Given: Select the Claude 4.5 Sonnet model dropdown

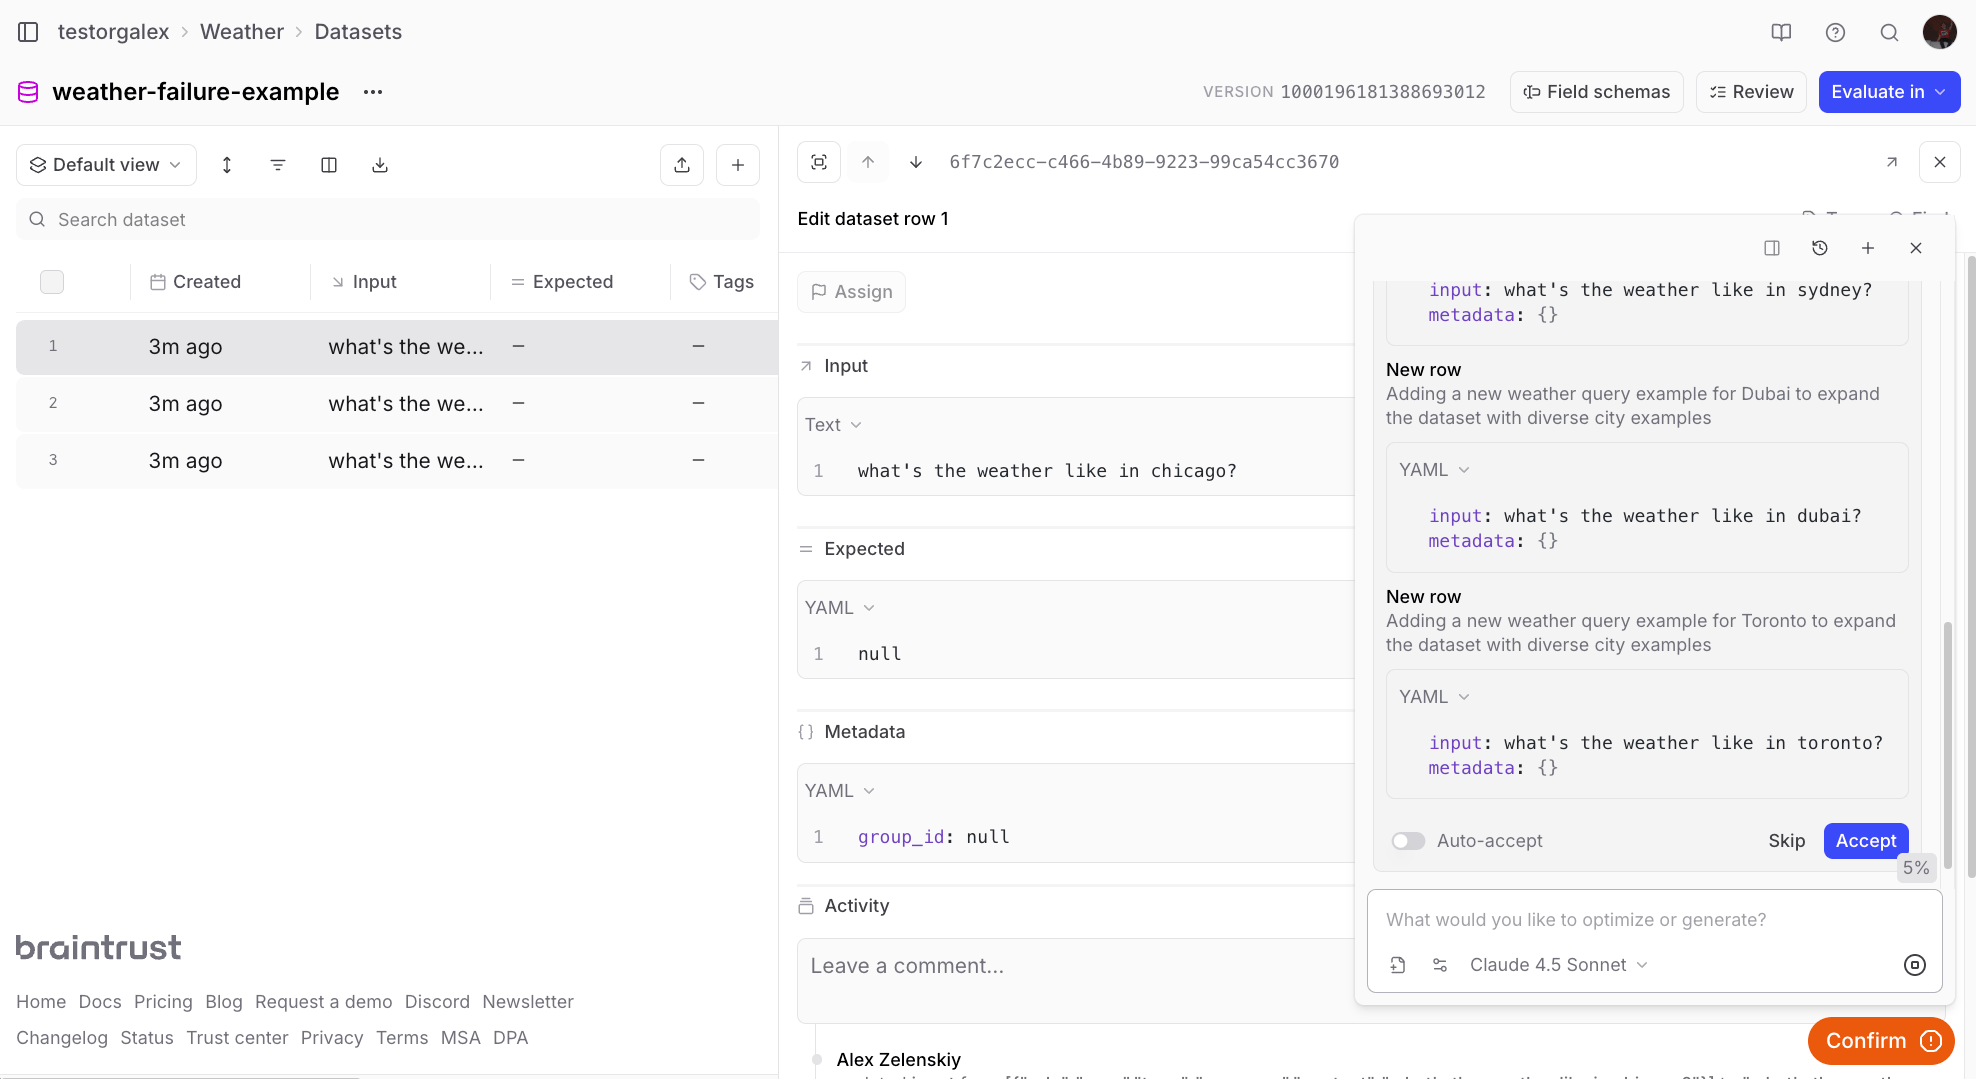Looking at the screenshot, I should coord(1558,965).
